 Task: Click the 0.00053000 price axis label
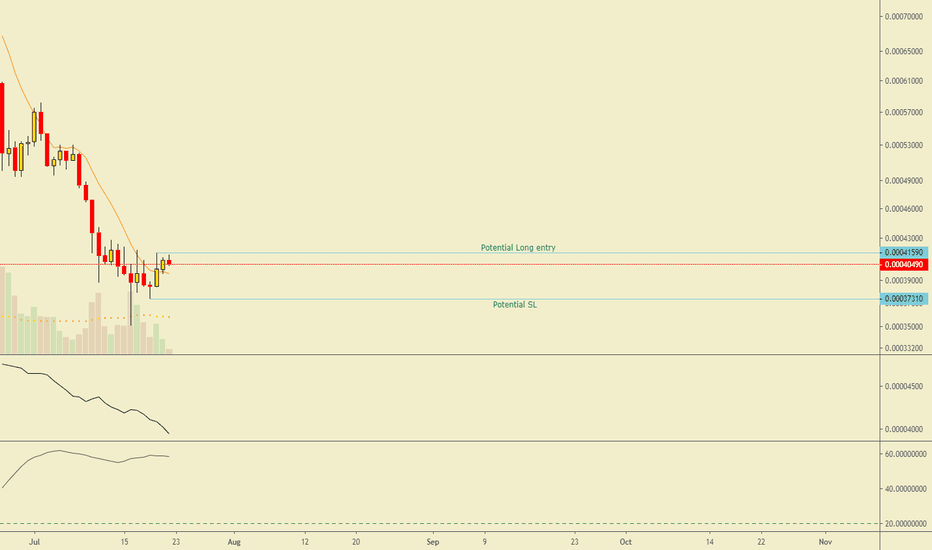[x=903, y=145]
